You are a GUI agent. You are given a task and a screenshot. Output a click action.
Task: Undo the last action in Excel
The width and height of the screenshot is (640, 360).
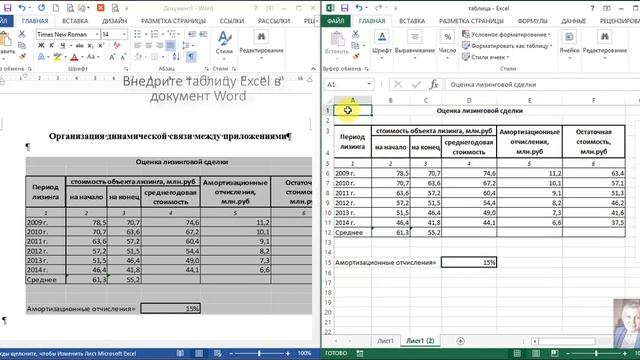359,8
